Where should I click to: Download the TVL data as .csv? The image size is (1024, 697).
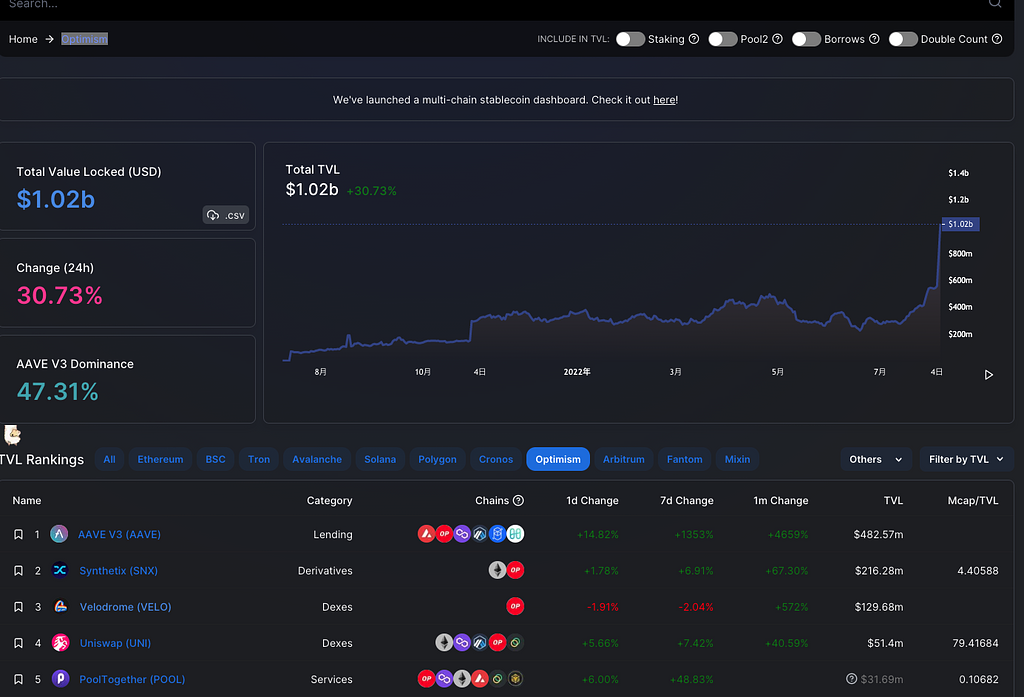coord(225,215)
